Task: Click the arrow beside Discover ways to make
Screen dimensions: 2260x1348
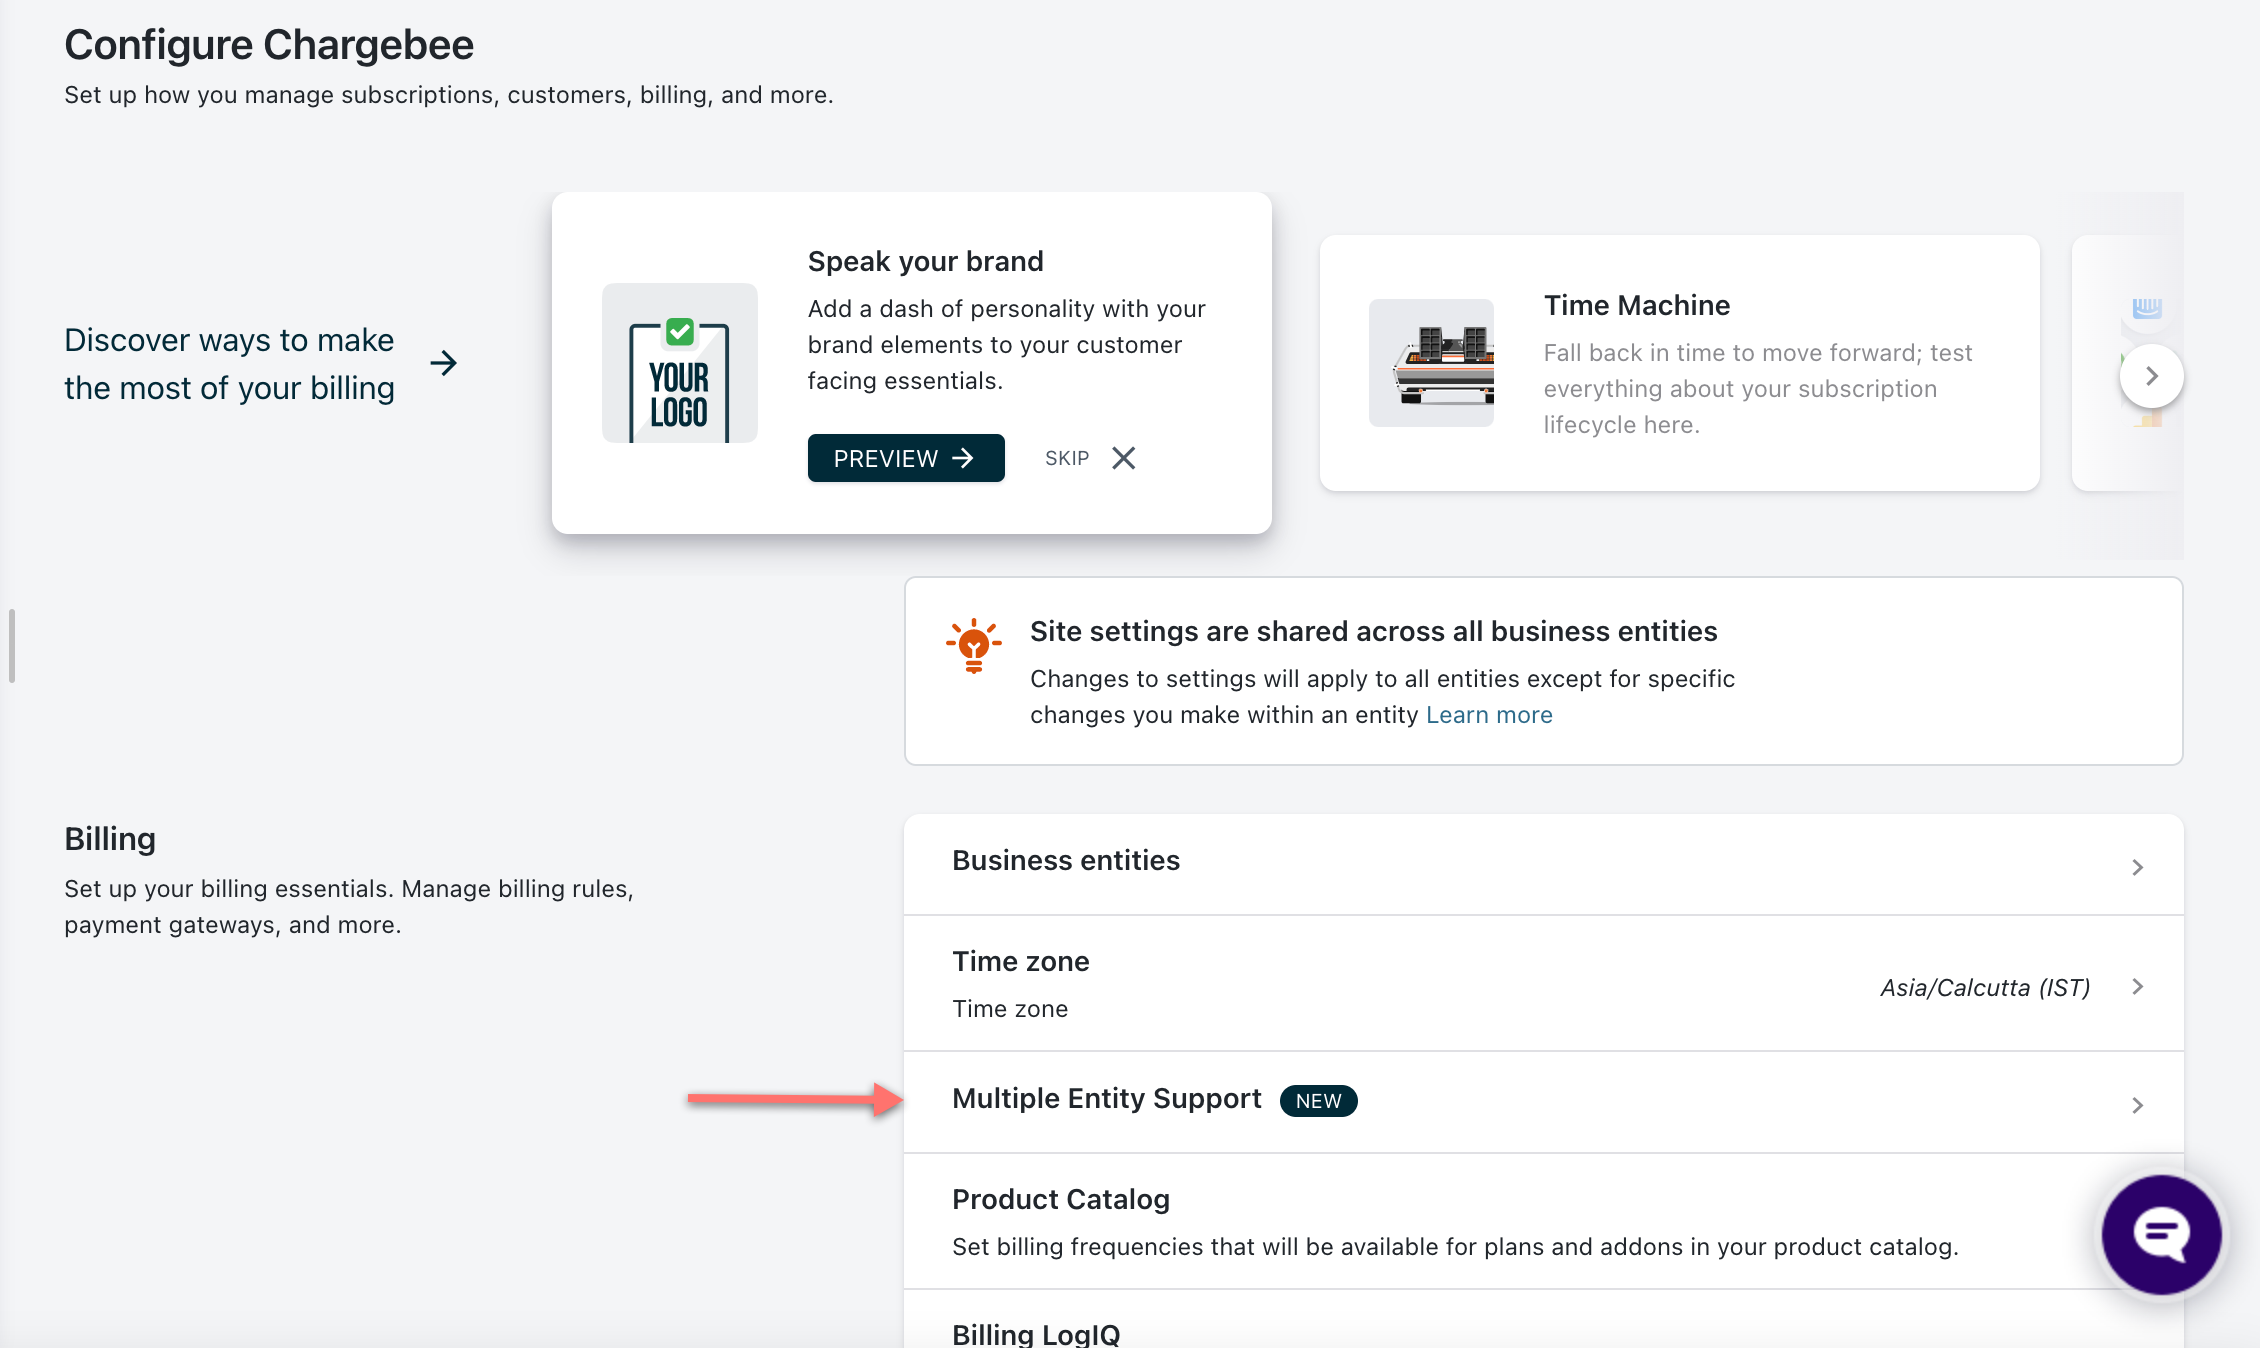Action: 444,363
